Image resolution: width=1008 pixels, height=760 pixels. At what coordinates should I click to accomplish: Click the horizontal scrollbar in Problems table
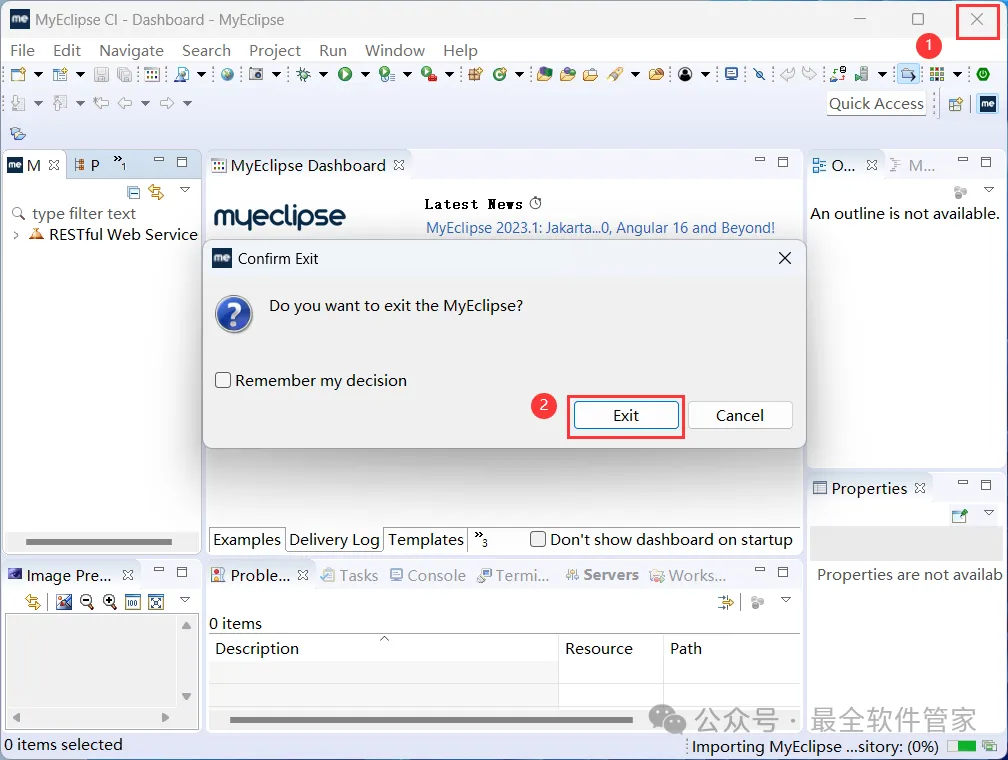[431, 719]
